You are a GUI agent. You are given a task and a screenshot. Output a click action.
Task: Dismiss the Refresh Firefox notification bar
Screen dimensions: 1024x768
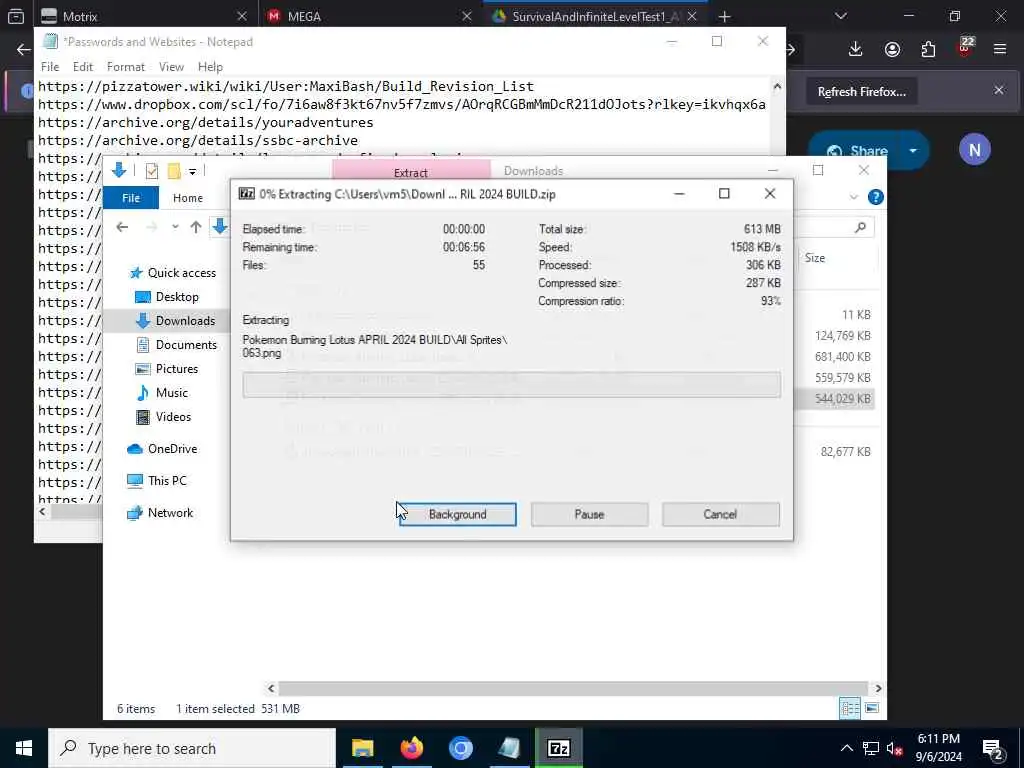coord(999,90)
